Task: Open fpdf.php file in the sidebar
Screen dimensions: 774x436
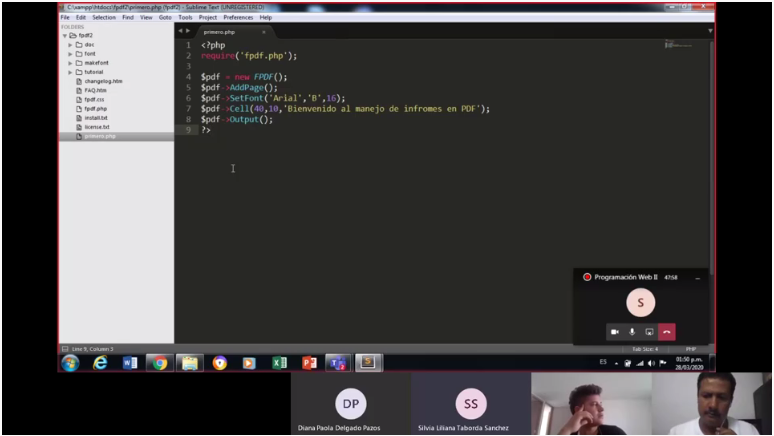Action: pos(96,109)
